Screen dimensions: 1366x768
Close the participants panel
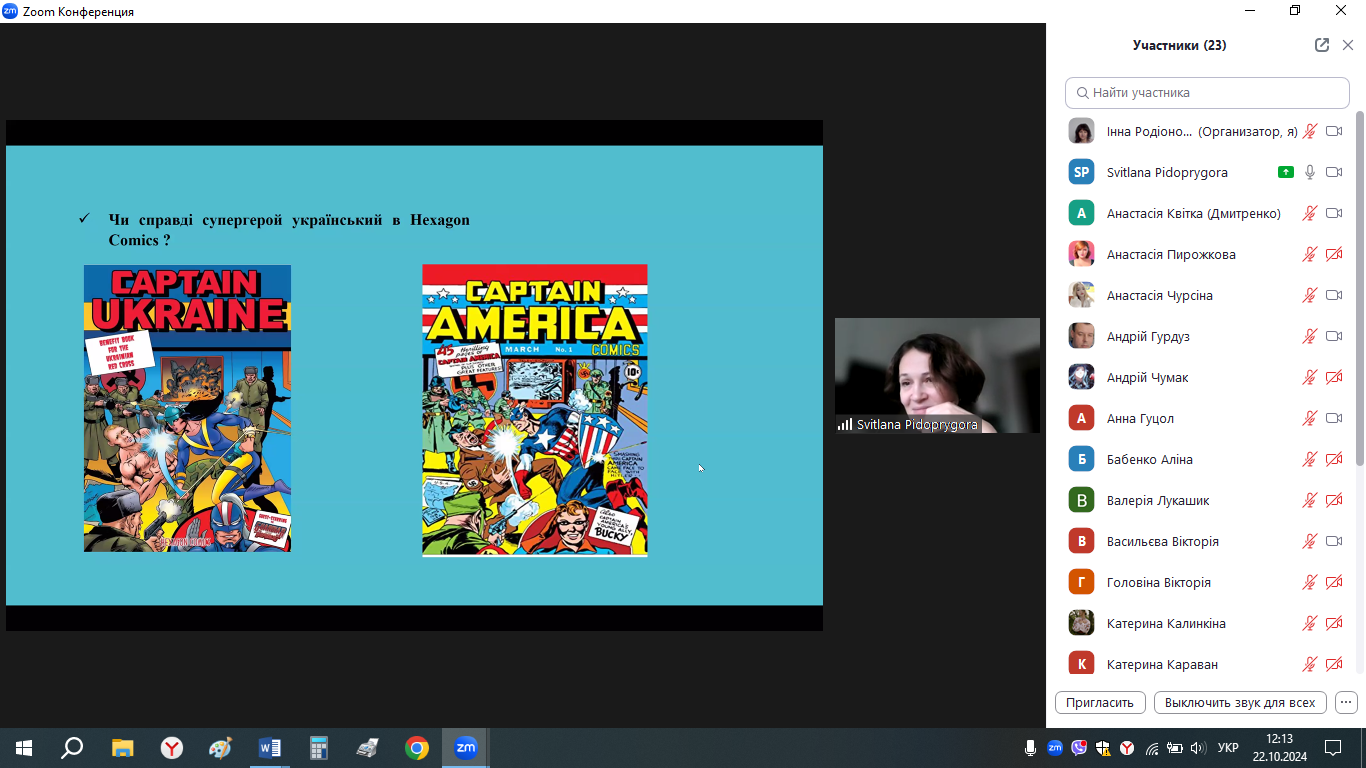click(x=1347, y=45)
